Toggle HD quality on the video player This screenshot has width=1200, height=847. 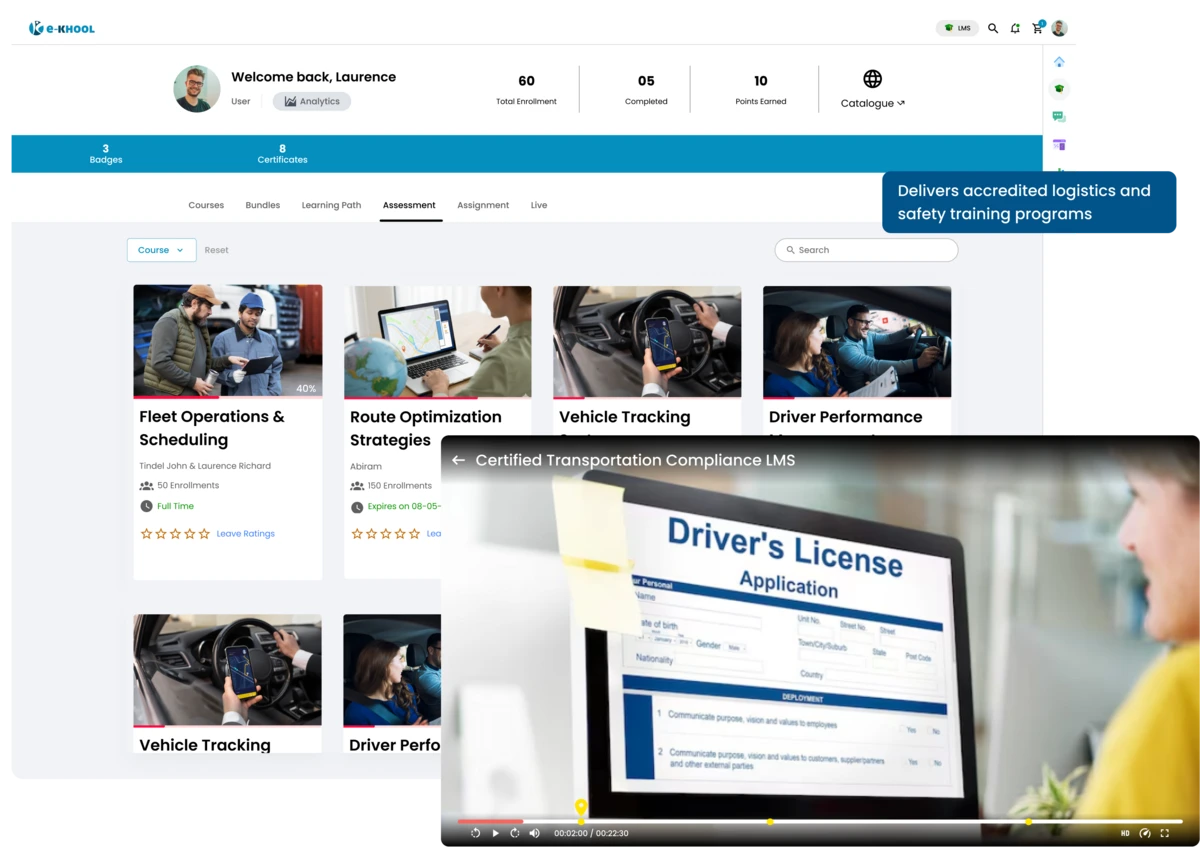(x=1125, y=833)
